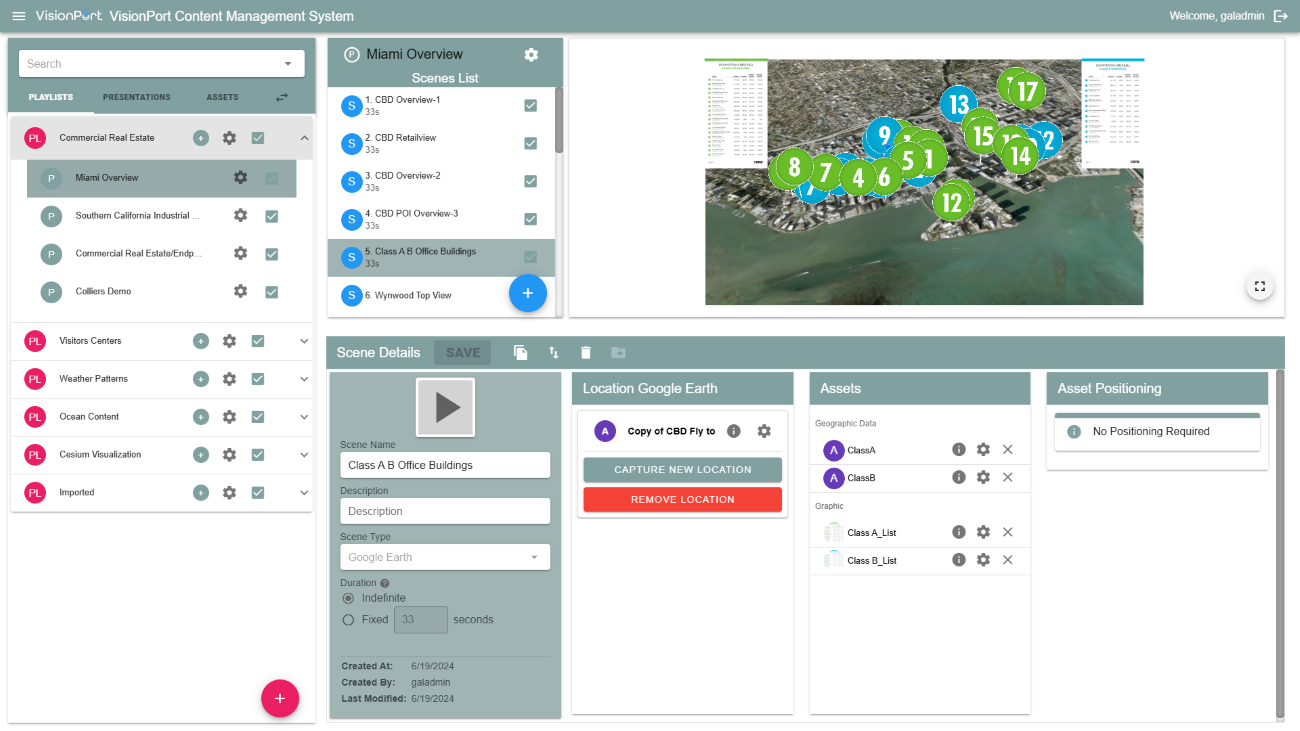This screenshot has height=731, width=1300.
Task: Uncheck the Colliers Demo presentation checkbox
Action: [271, 292]
